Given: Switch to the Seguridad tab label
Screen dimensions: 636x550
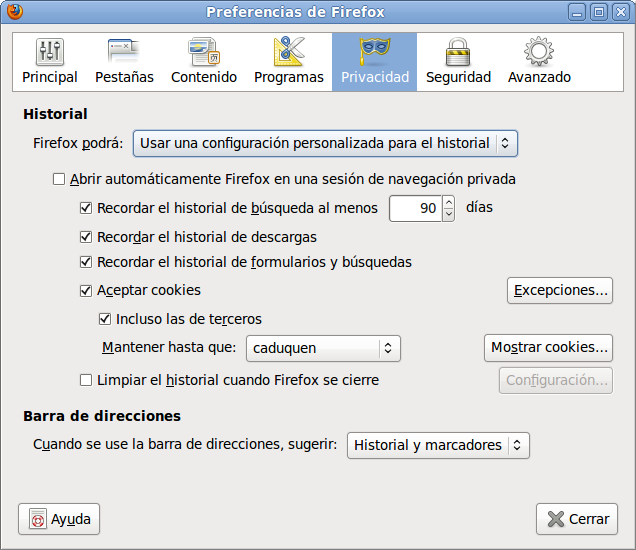Looking at the screenshot, I should coord(458,77).
